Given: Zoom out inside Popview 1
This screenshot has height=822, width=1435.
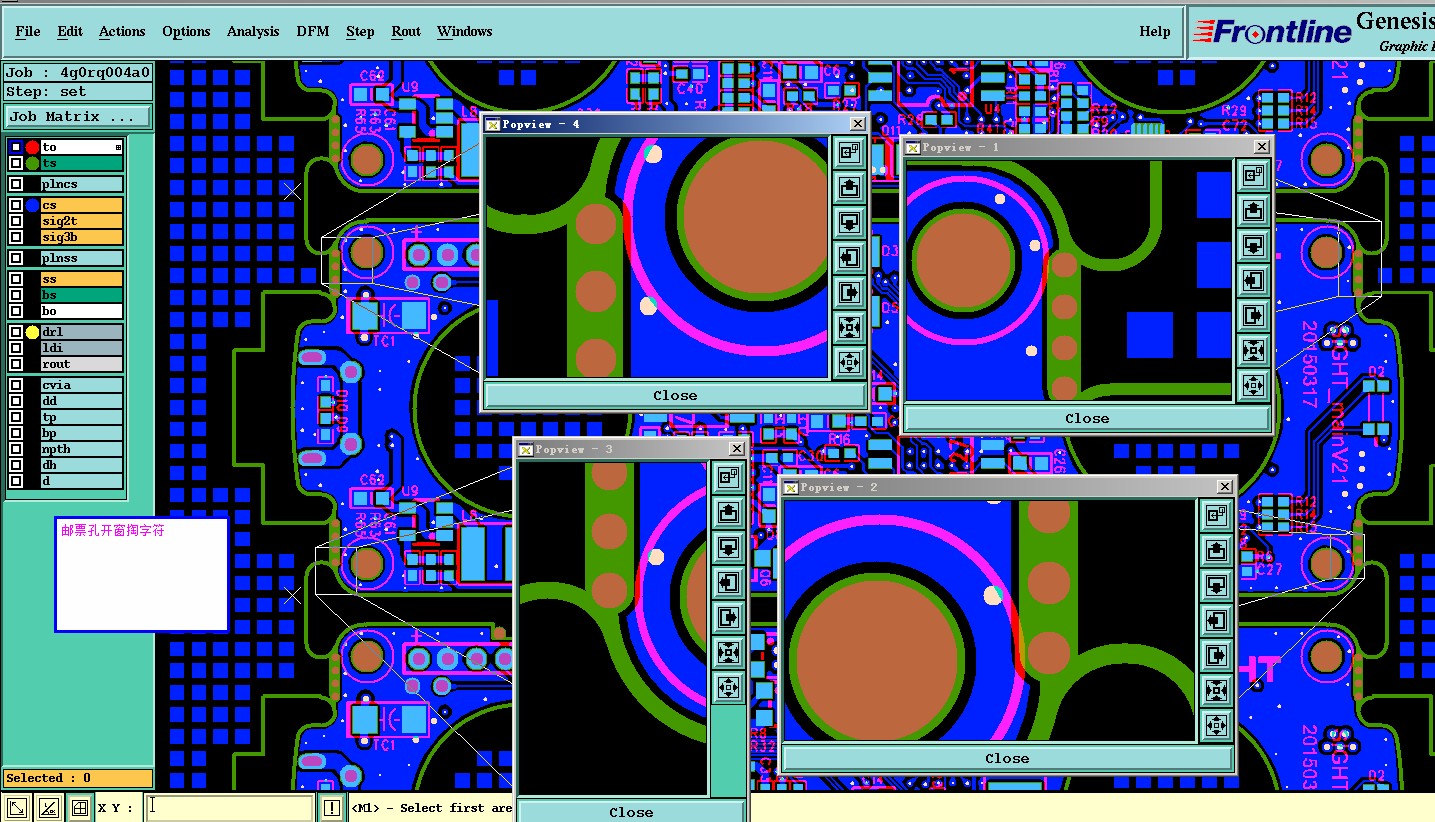Looking at the screenshot, I should pos(1253,385).
